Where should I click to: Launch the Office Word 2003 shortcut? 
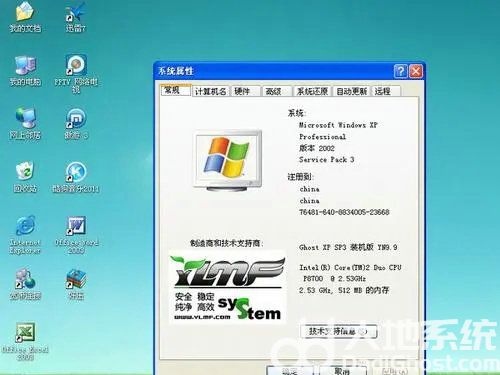point(77,235)
